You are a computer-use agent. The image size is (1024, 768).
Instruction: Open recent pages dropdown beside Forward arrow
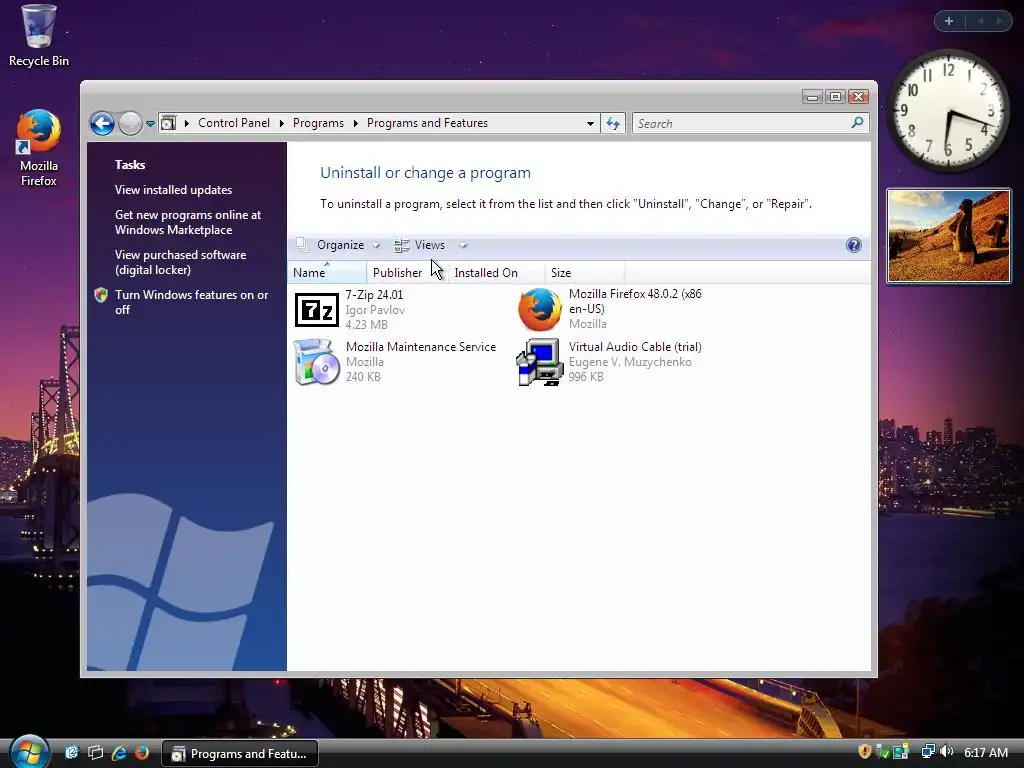[150, 123]
